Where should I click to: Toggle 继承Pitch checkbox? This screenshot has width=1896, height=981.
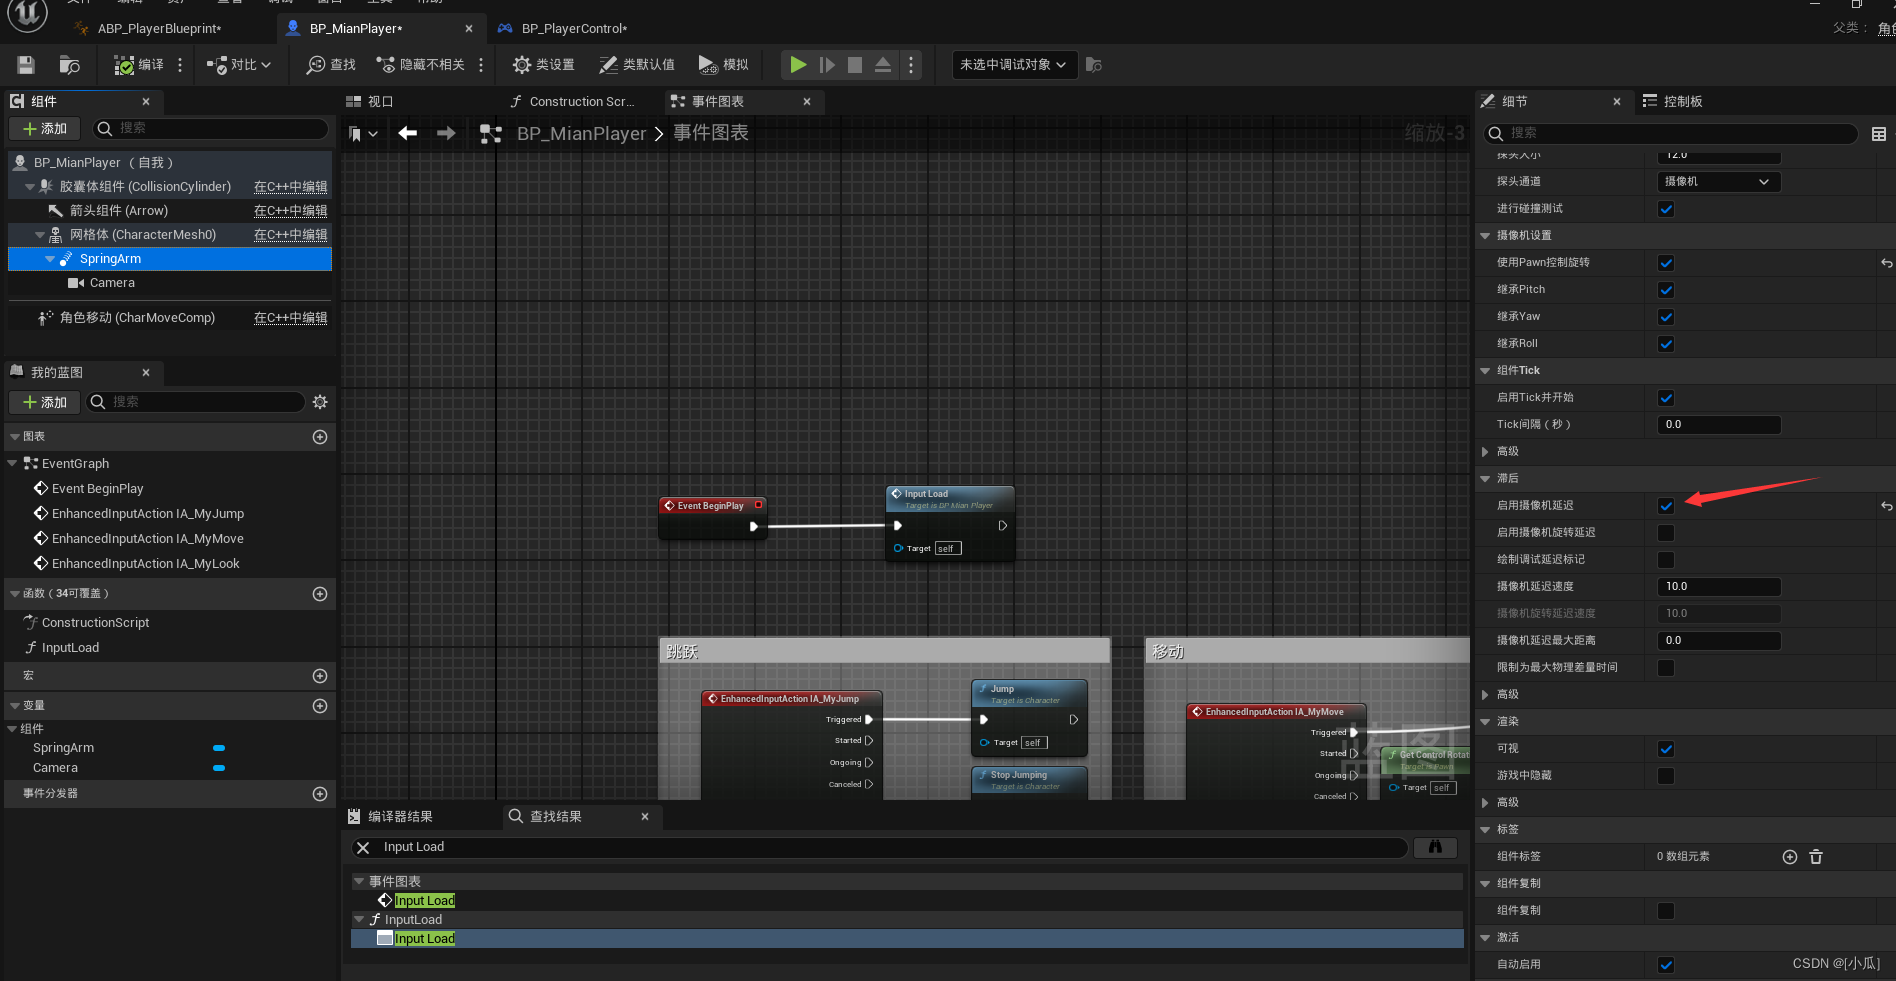pos(1666,290)
